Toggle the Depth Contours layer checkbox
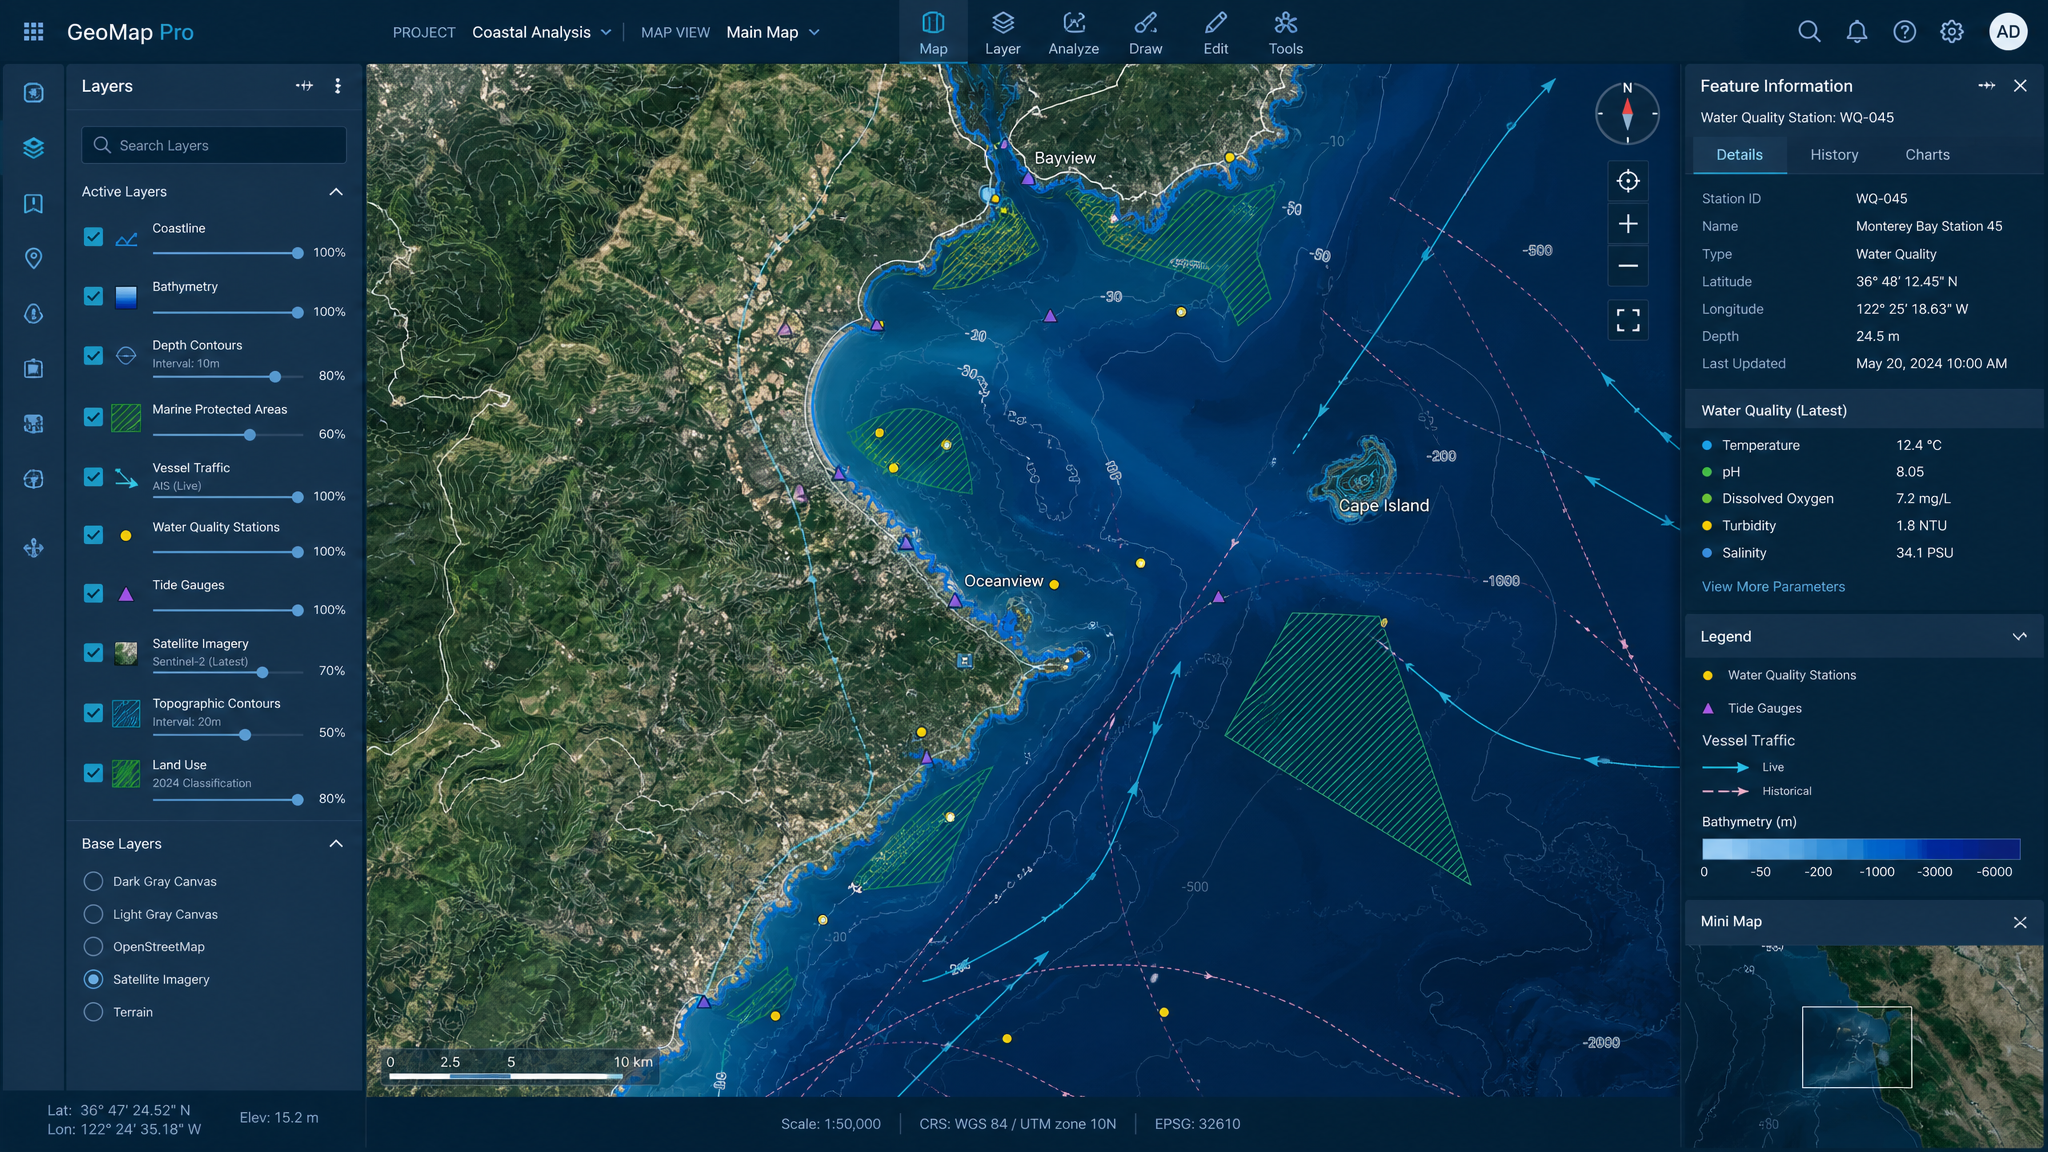The width and height of the screenshot is (2048, 1152). point(93,355)
